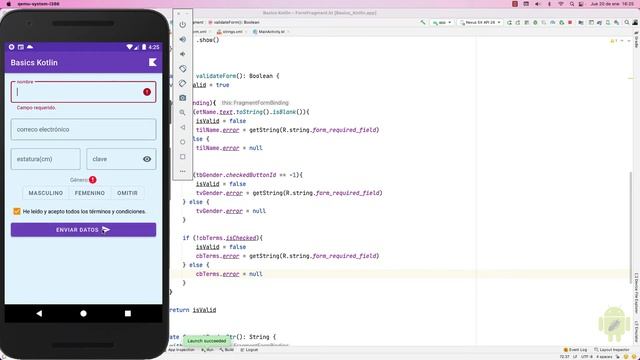Click the Spotlight search in menu bar
640x360 pixels.
tap(572, 4)
